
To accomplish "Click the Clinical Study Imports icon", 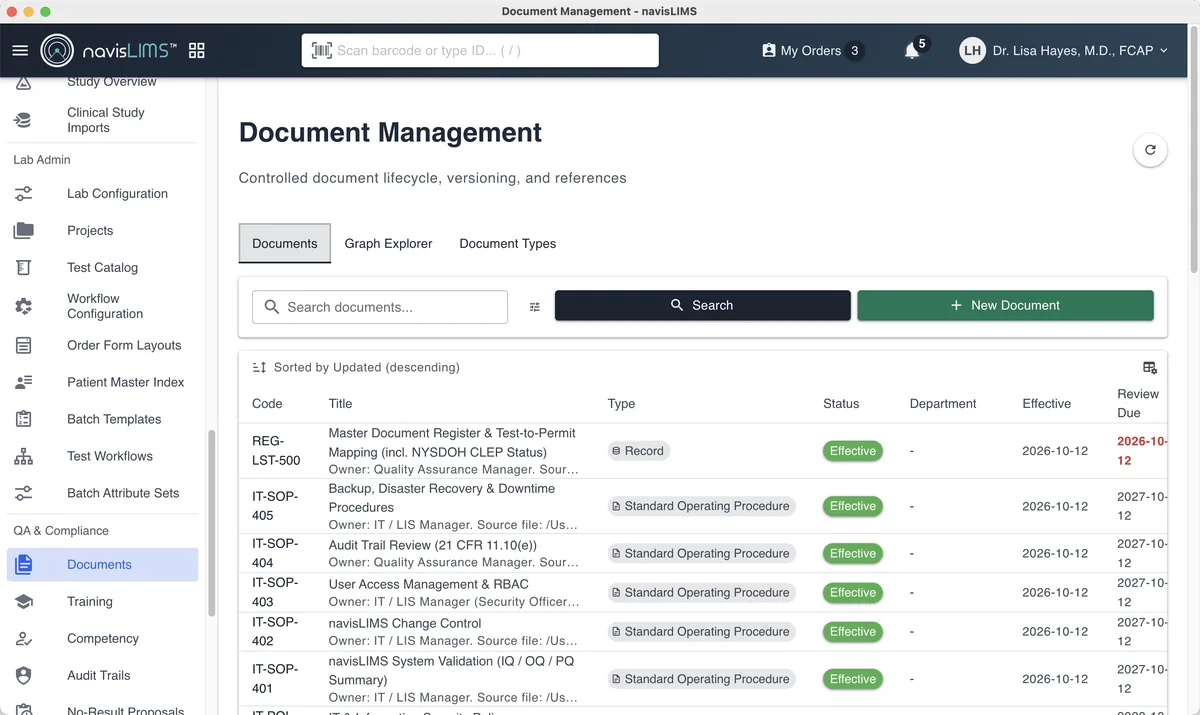I will click(x=23, y=120).
